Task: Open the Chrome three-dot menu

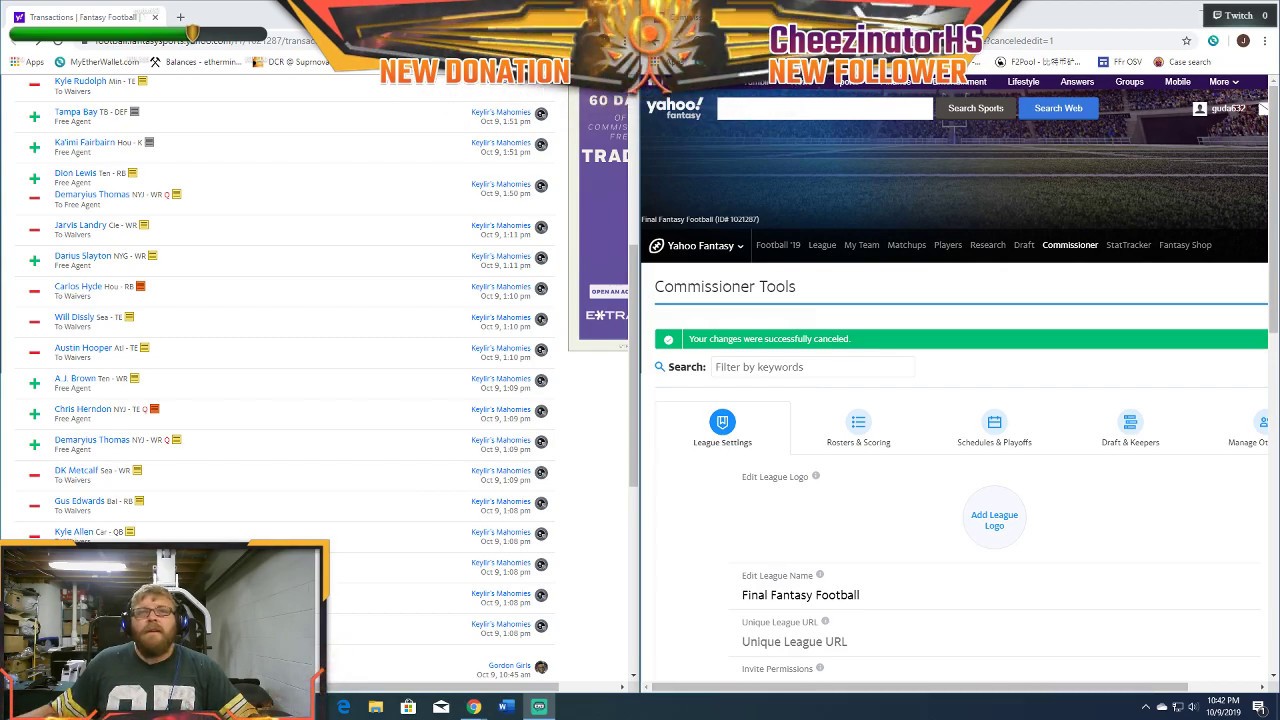Action: click(1265, 41)
